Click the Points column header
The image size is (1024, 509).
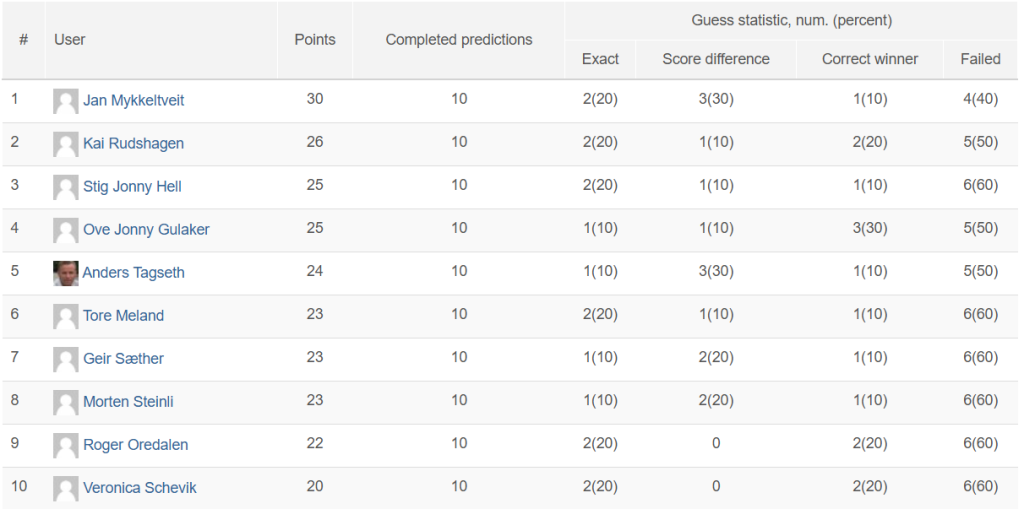point(315,40)
